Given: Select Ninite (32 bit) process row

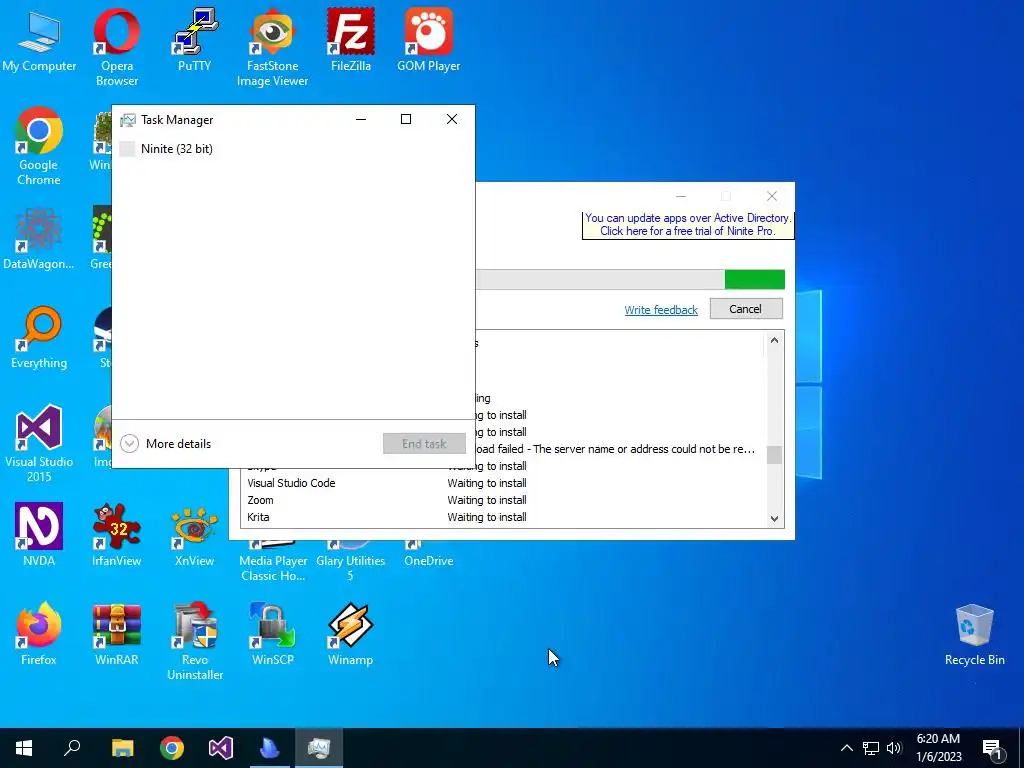Looking at the screenshot, I should pos(293,149).
